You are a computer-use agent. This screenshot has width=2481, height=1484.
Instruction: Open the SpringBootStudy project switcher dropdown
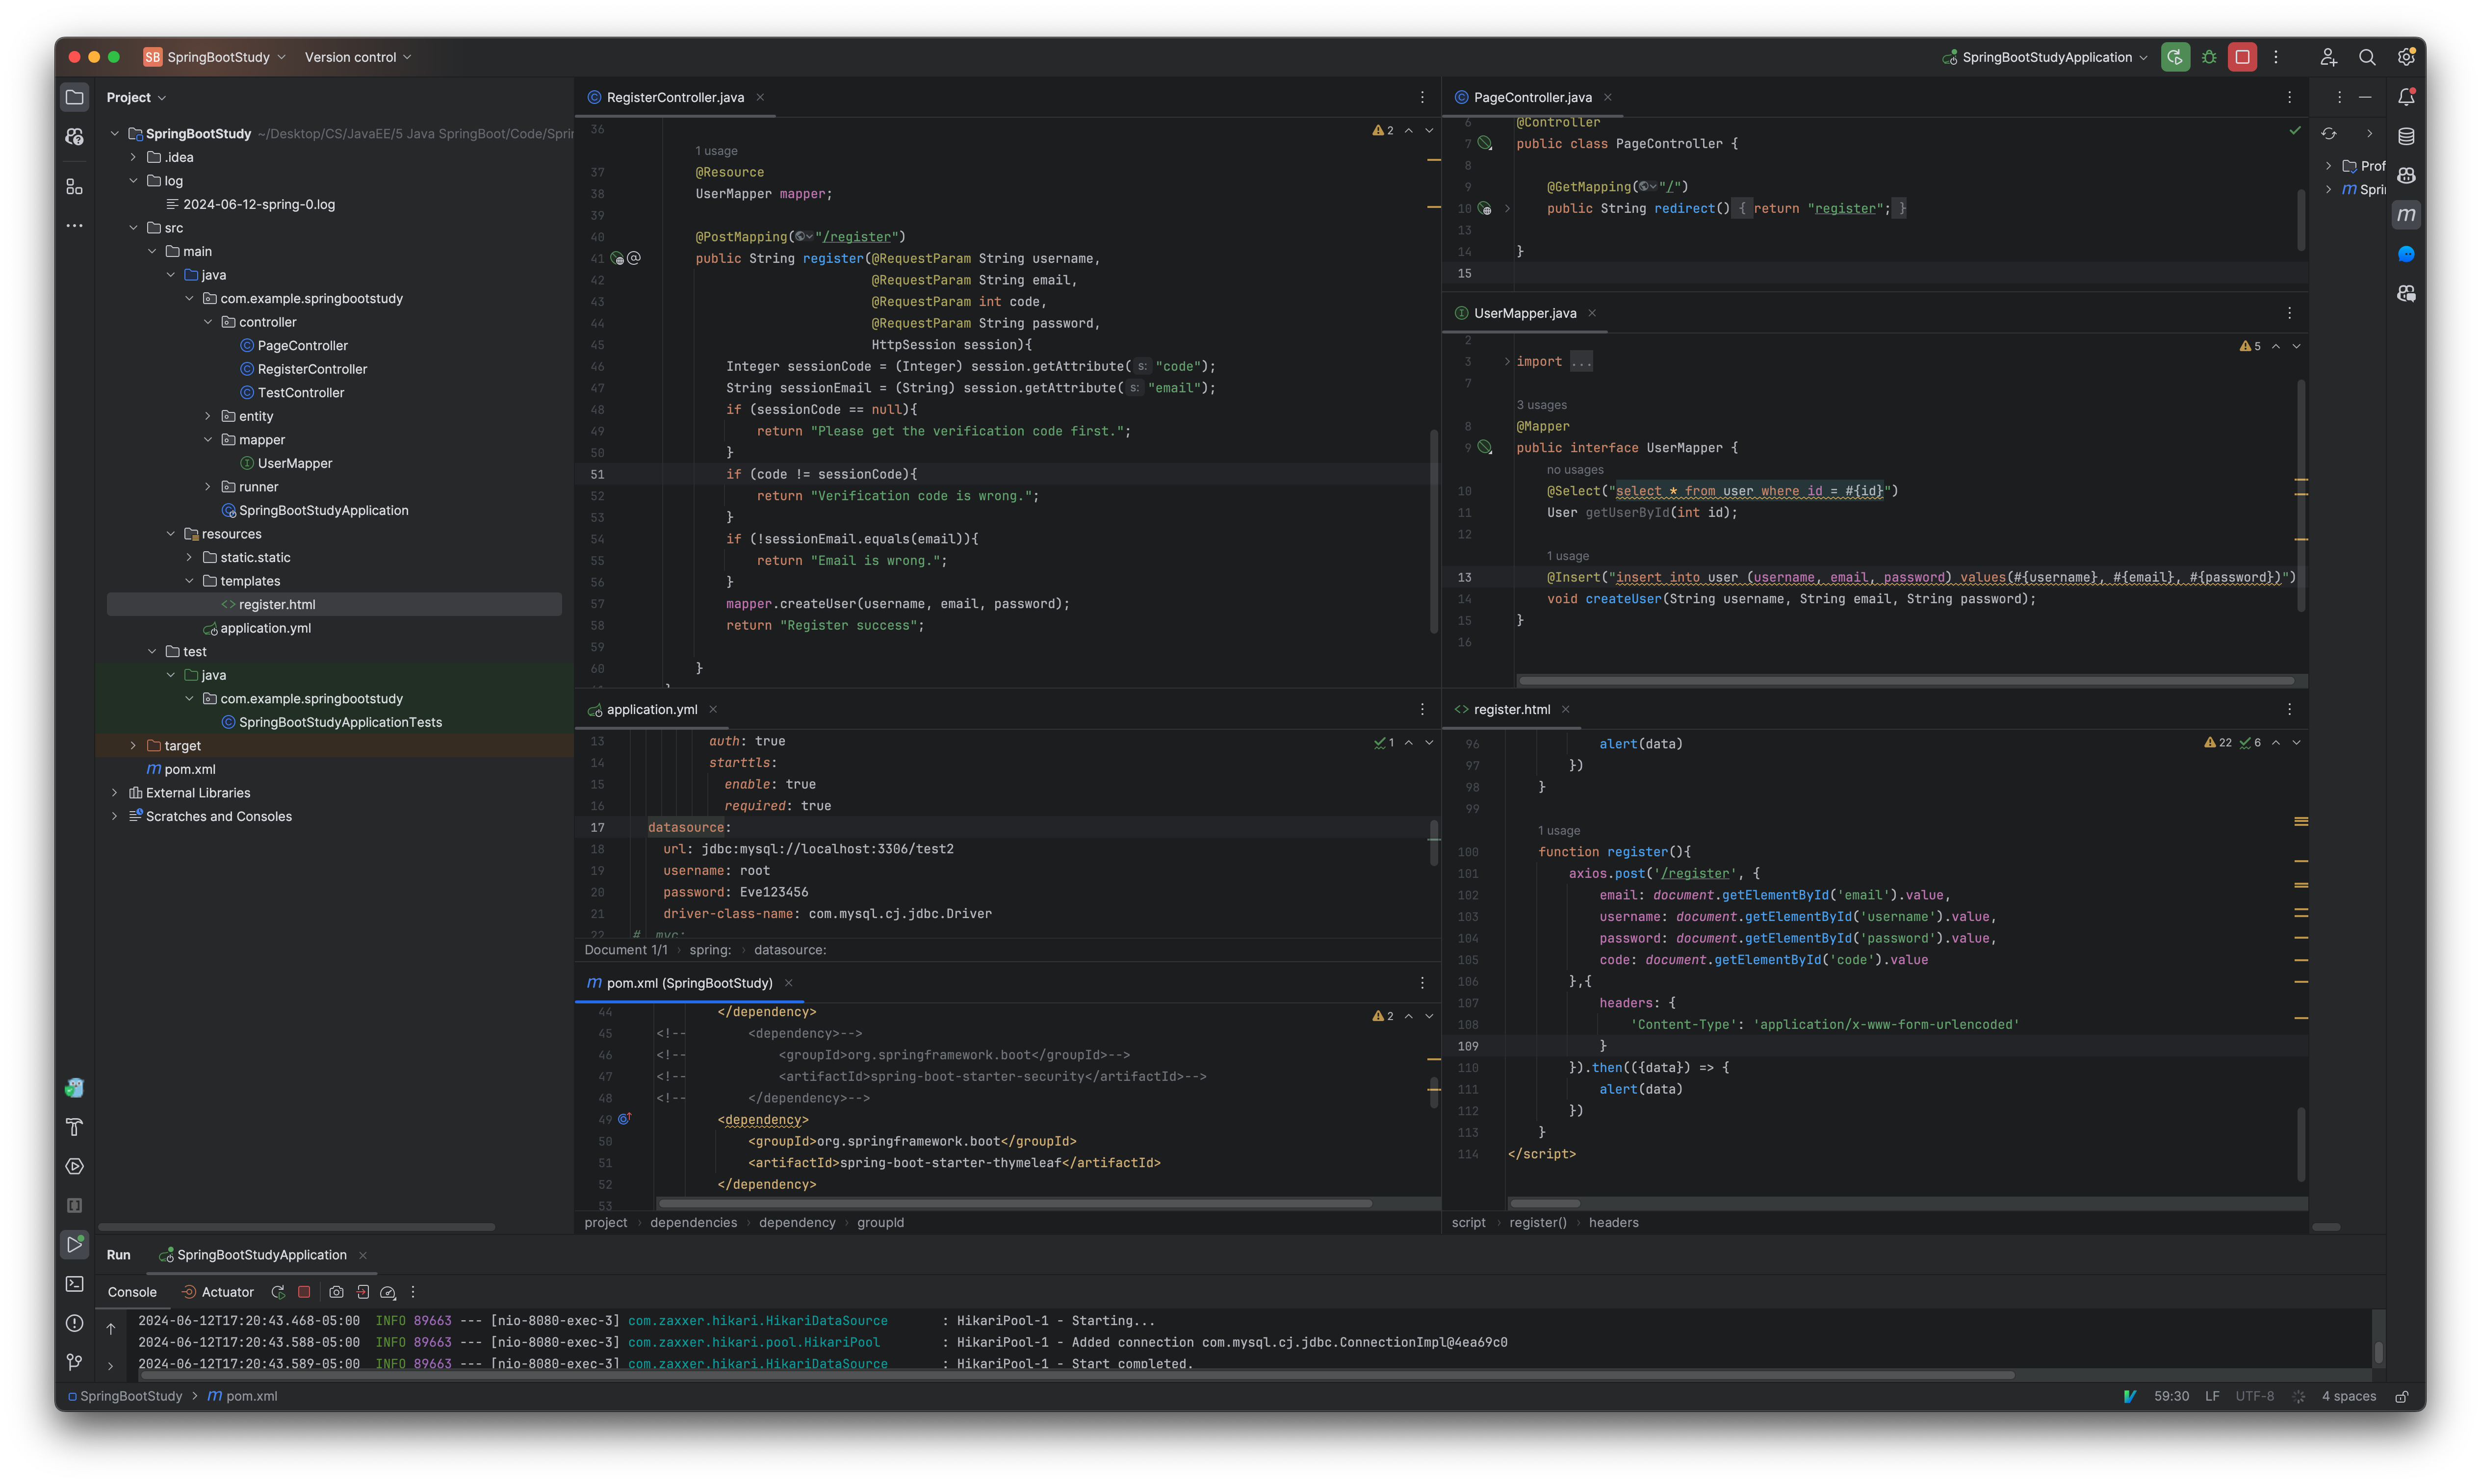tap(215, 57)
